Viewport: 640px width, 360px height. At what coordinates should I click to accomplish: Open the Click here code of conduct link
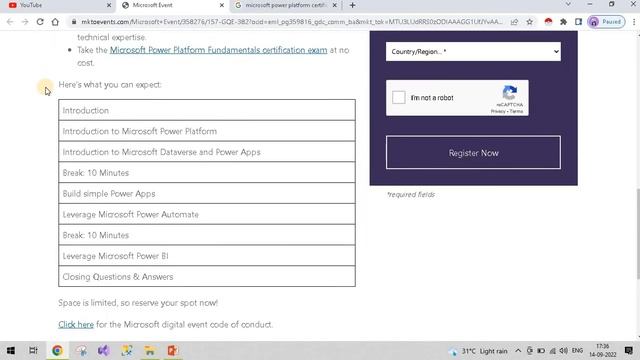click(76, 324)
